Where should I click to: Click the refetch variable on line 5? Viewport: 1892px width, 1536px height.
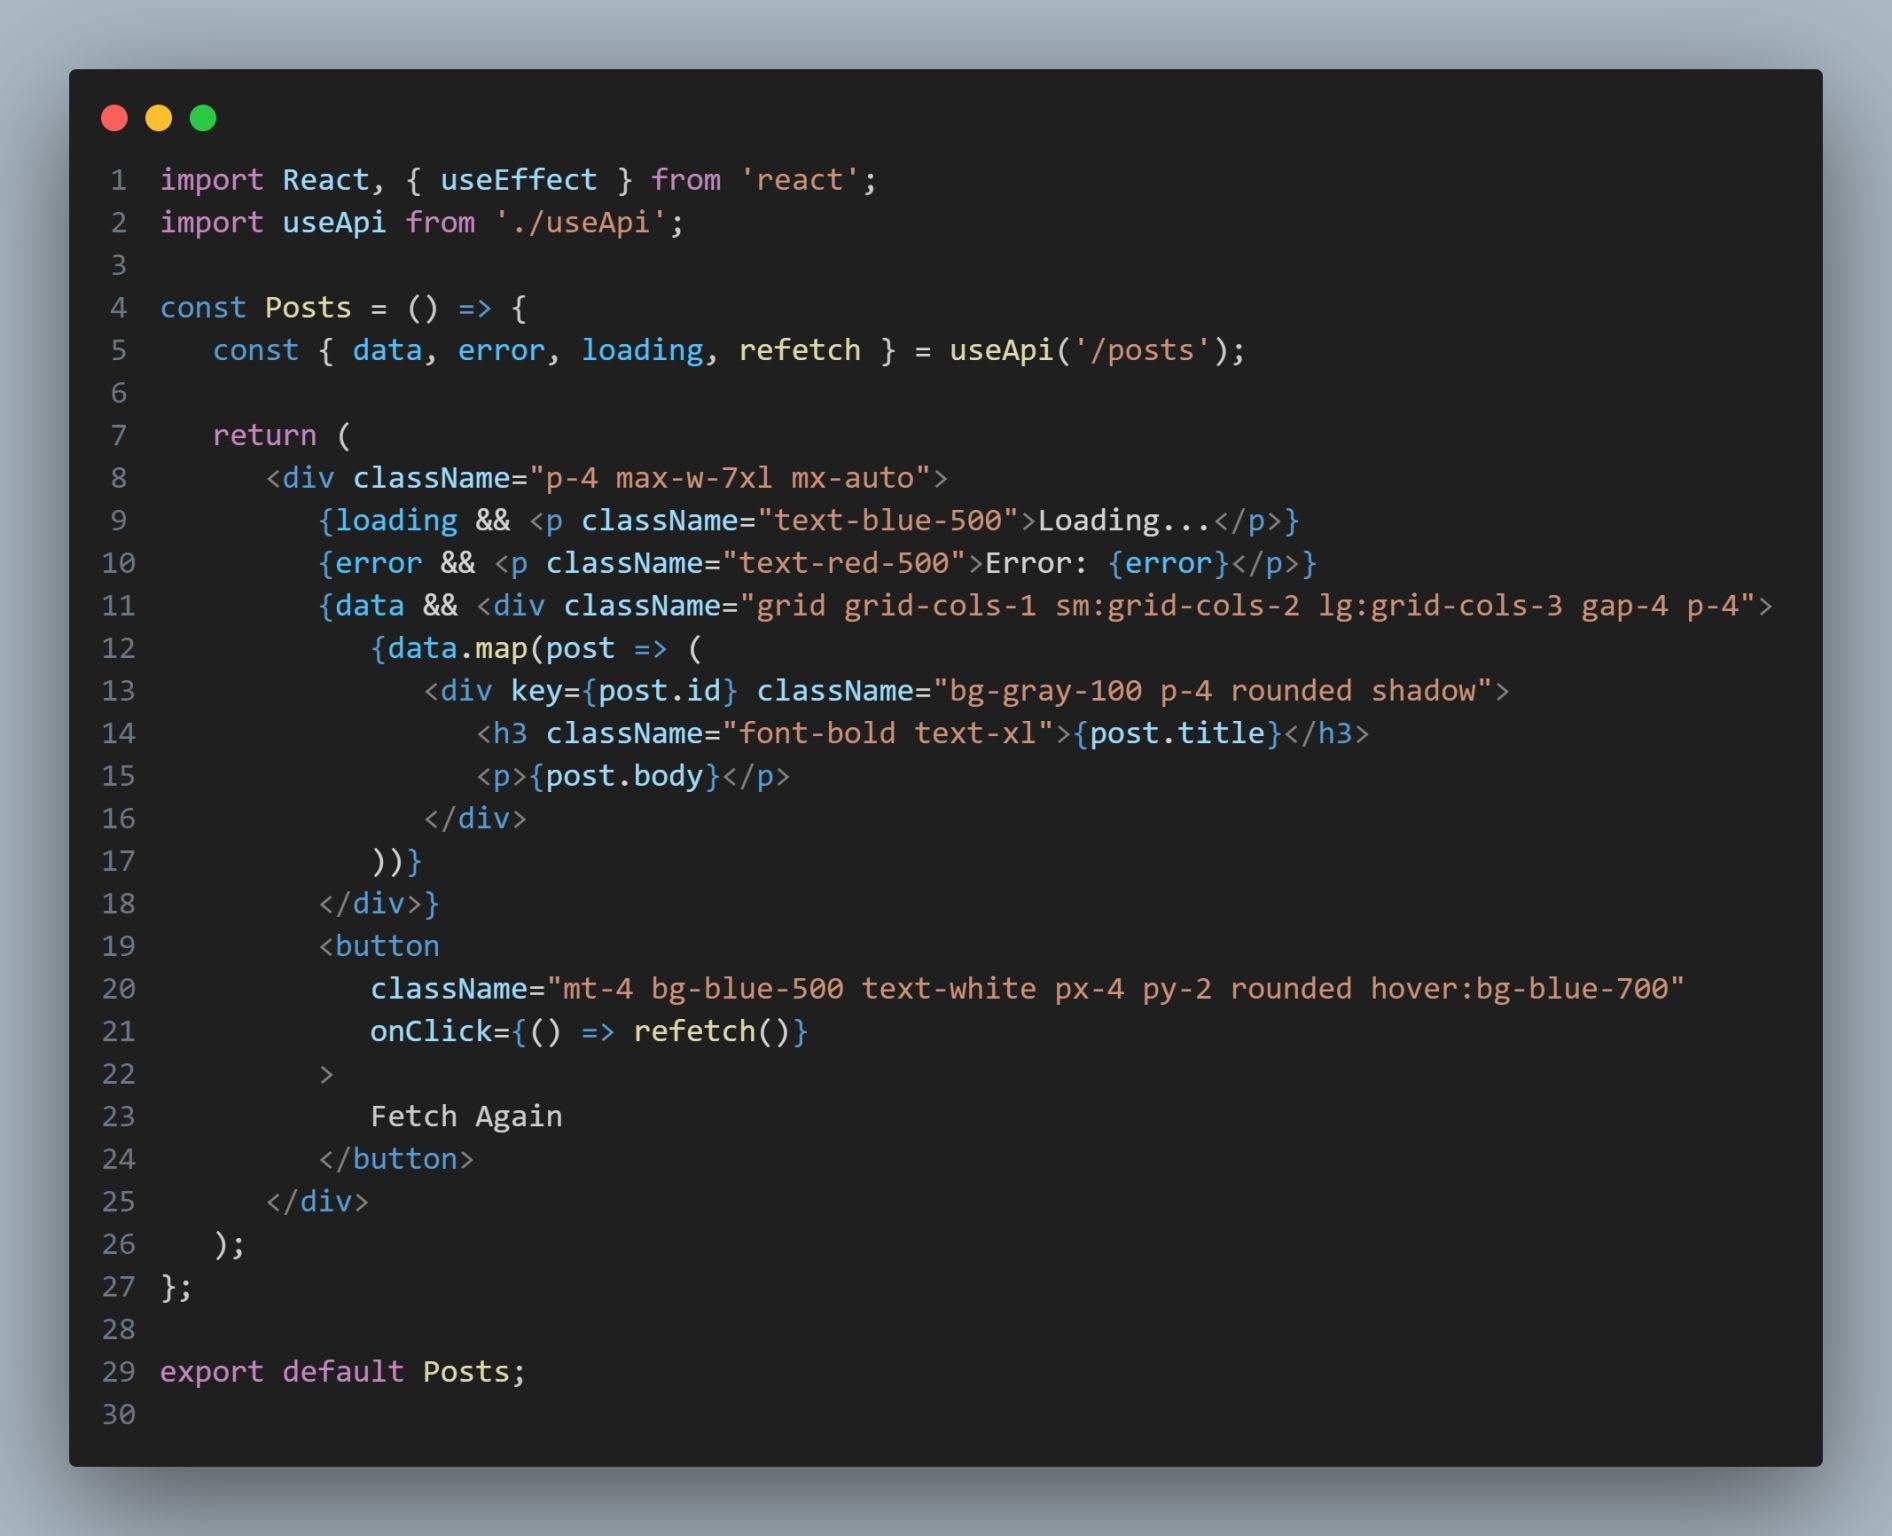pos(799,350)
